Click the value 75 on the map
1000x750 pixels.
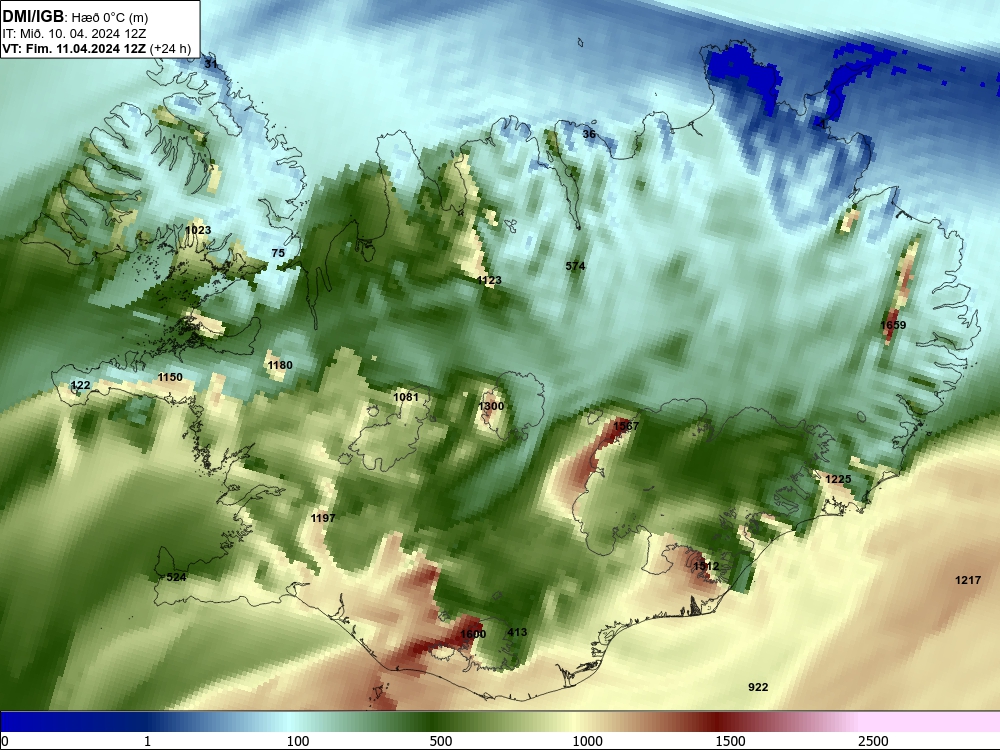pos(278,253)
